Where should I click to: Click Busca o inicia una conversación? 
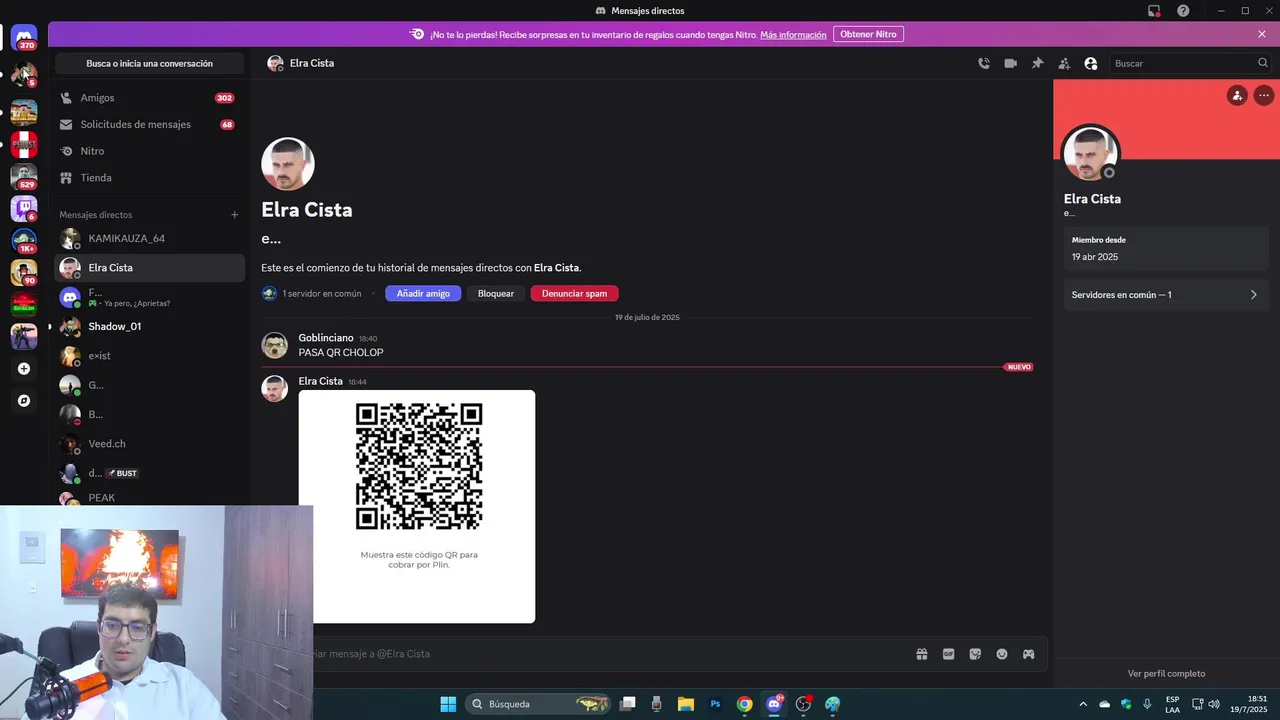coord(149,63)
